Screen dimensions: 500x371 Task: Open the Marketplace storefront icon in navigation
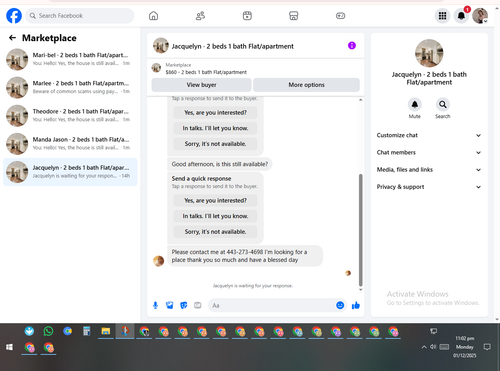pos(294,16)
